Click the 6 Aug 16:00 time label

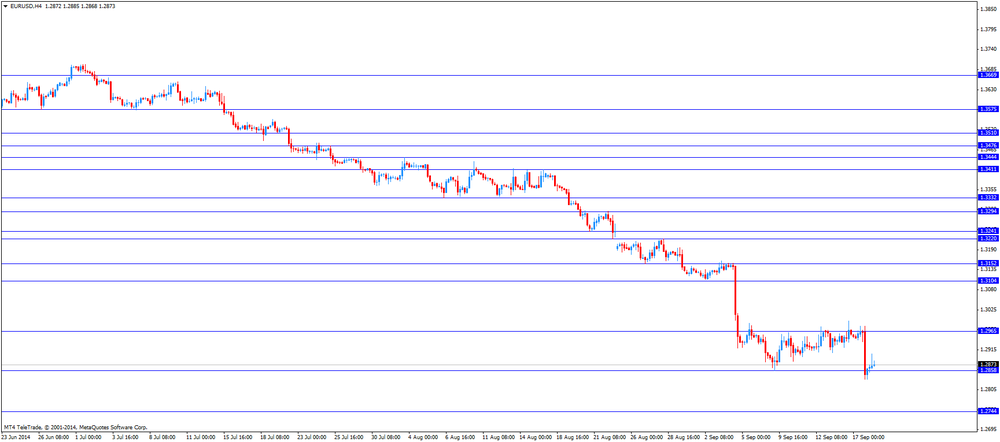tap(460, 438)
